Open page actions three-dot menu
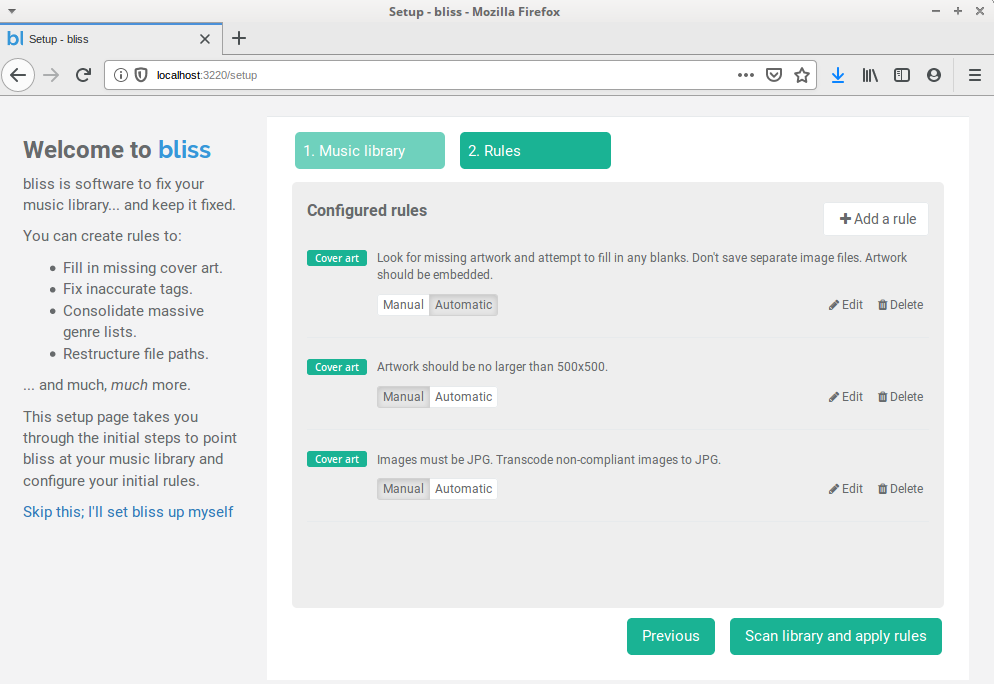 746,75
